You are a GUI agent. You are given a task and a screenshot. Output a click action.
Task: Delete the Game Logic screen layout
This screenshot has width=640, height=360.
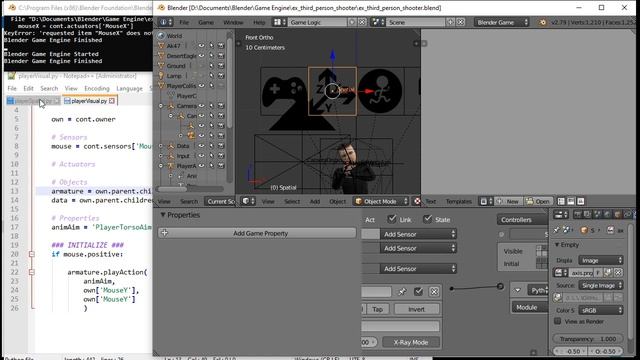(362, 22)
